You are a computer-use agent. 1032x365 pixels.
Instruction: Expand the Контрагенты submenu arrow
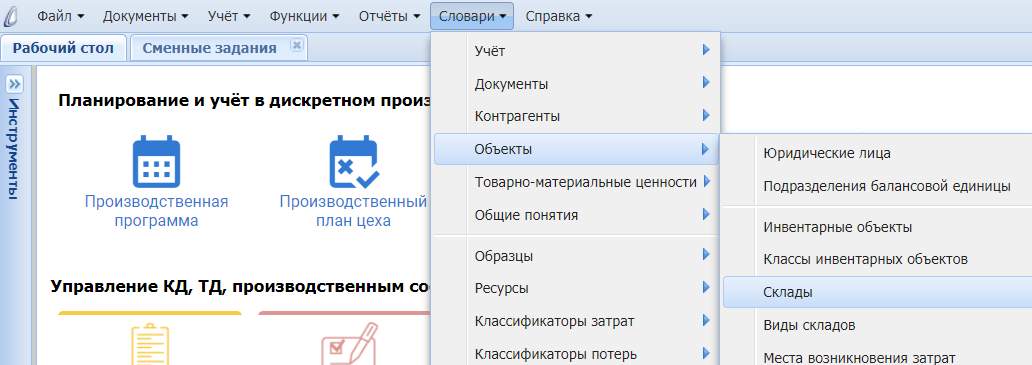tap(706, 116)
